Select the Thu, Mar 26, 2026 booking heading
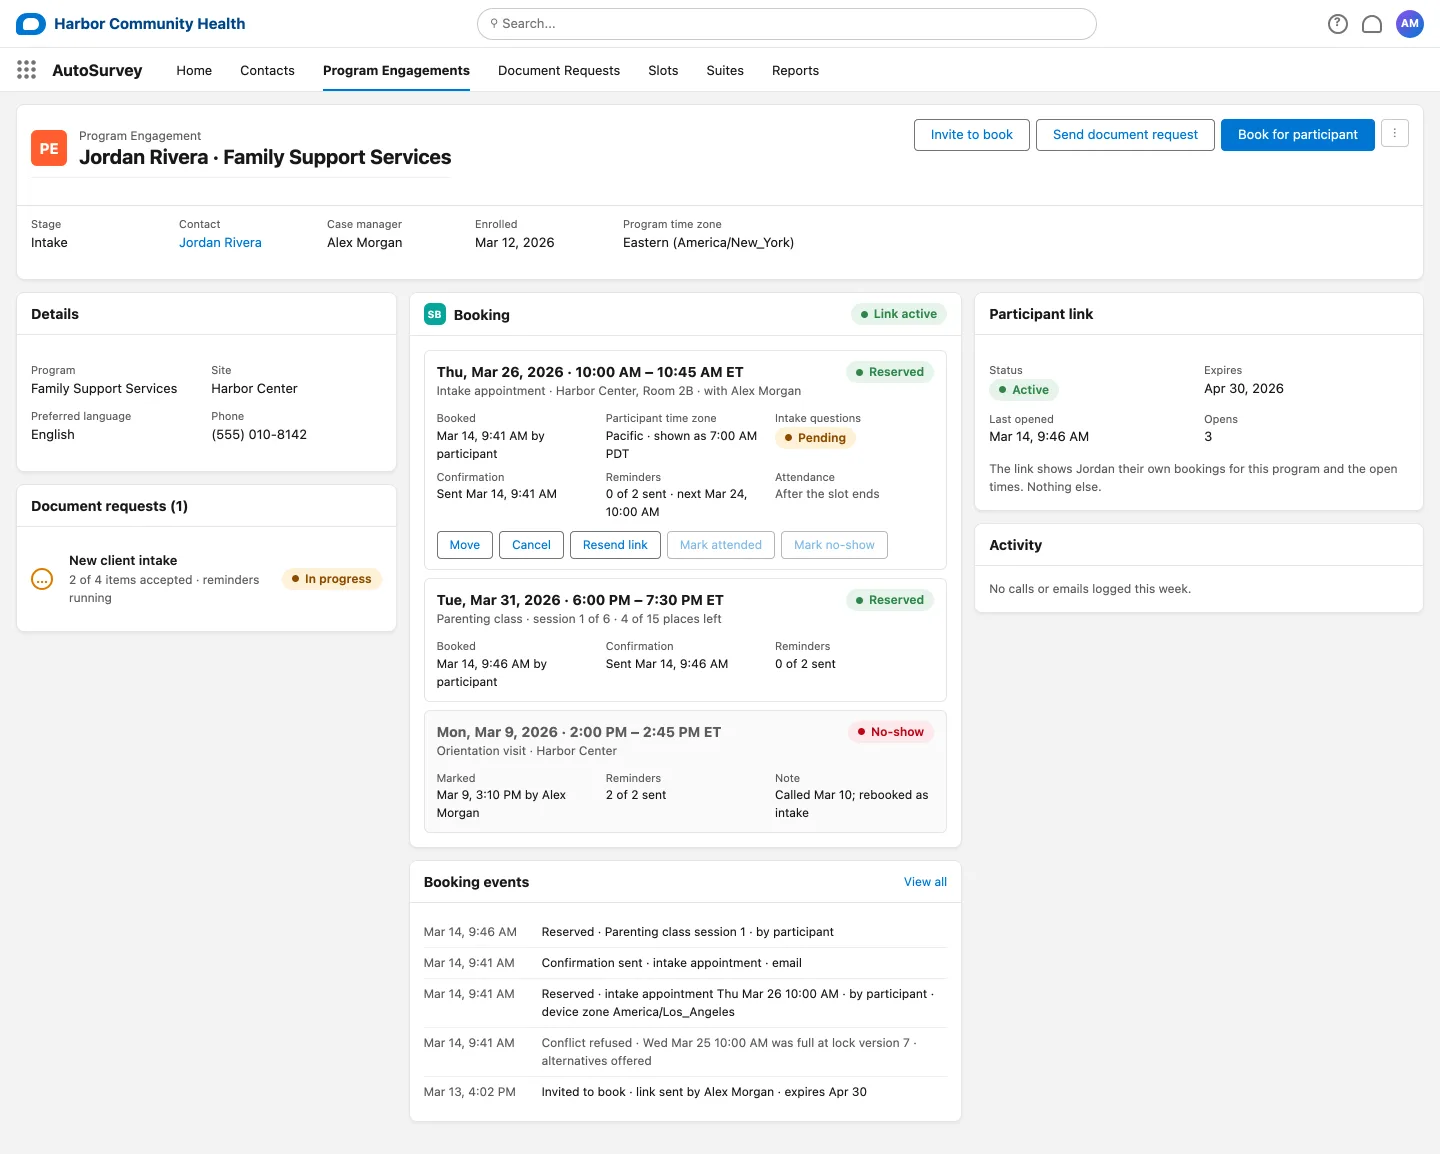The height and width of the screenshot is (1154, 1440). click(x=590, y=372)
